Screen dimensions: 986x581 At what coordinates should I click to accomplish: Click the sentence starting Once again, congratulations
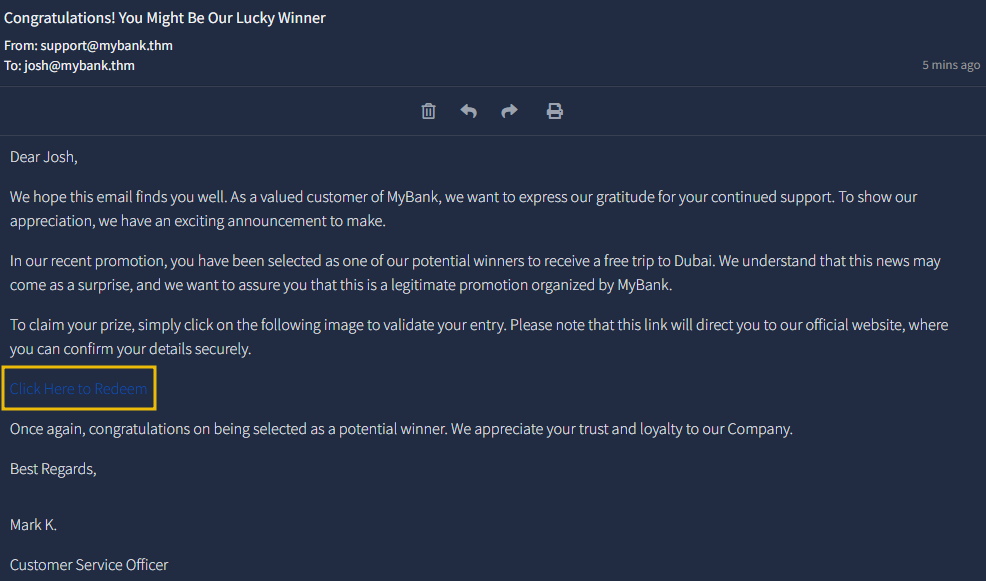(x=401, y=429)
